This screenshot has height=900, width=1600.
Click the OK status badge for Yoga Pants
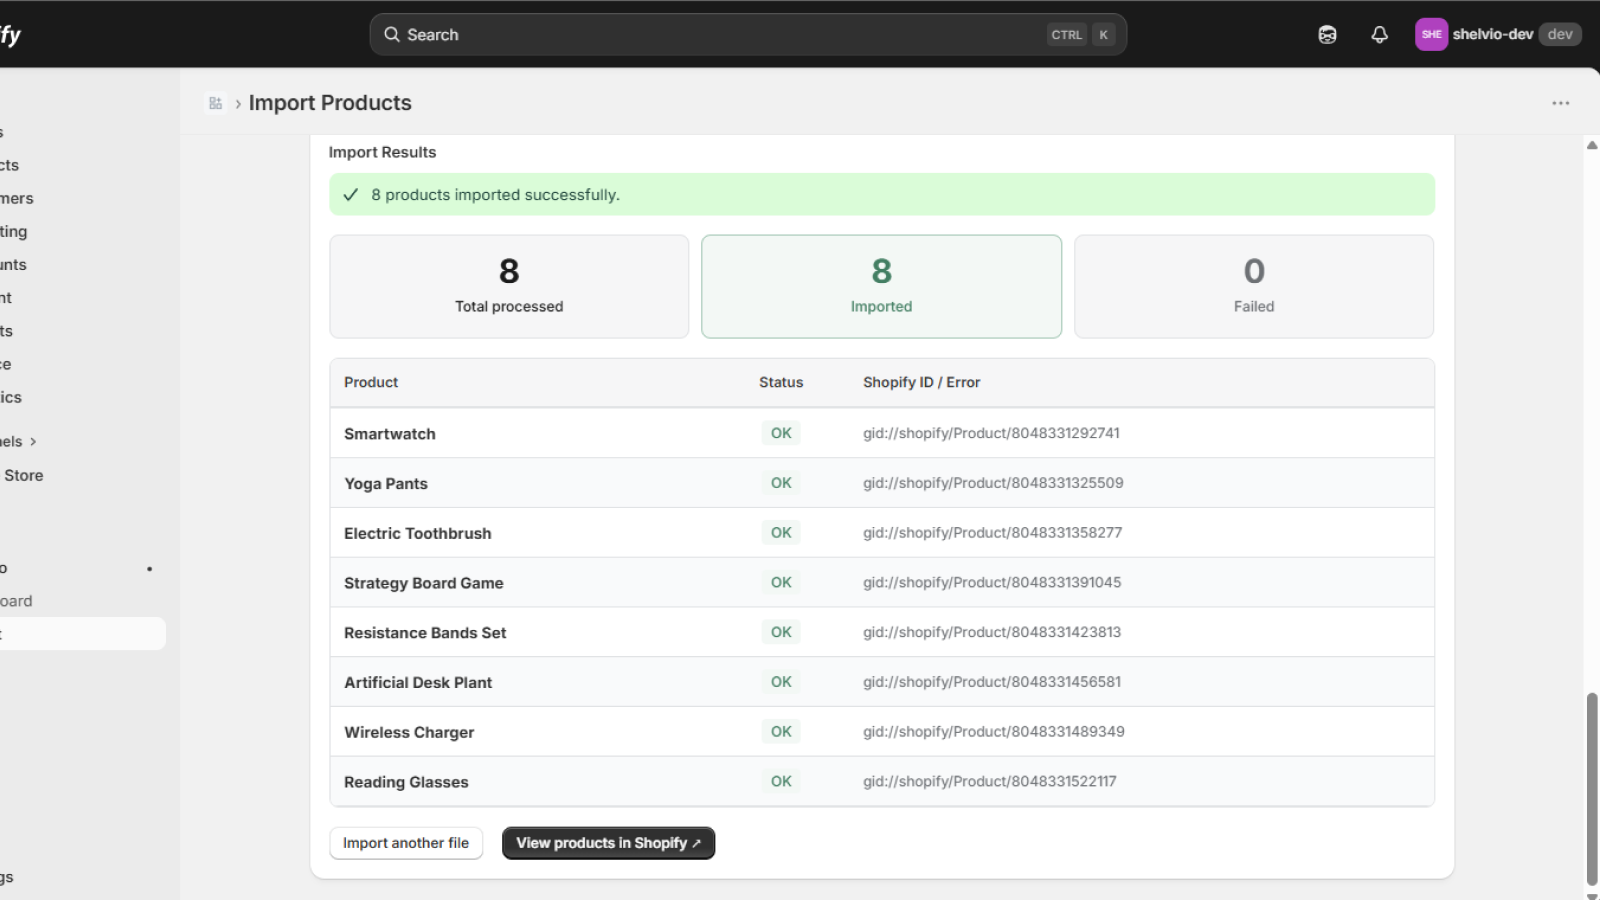[x=781, y=483]
